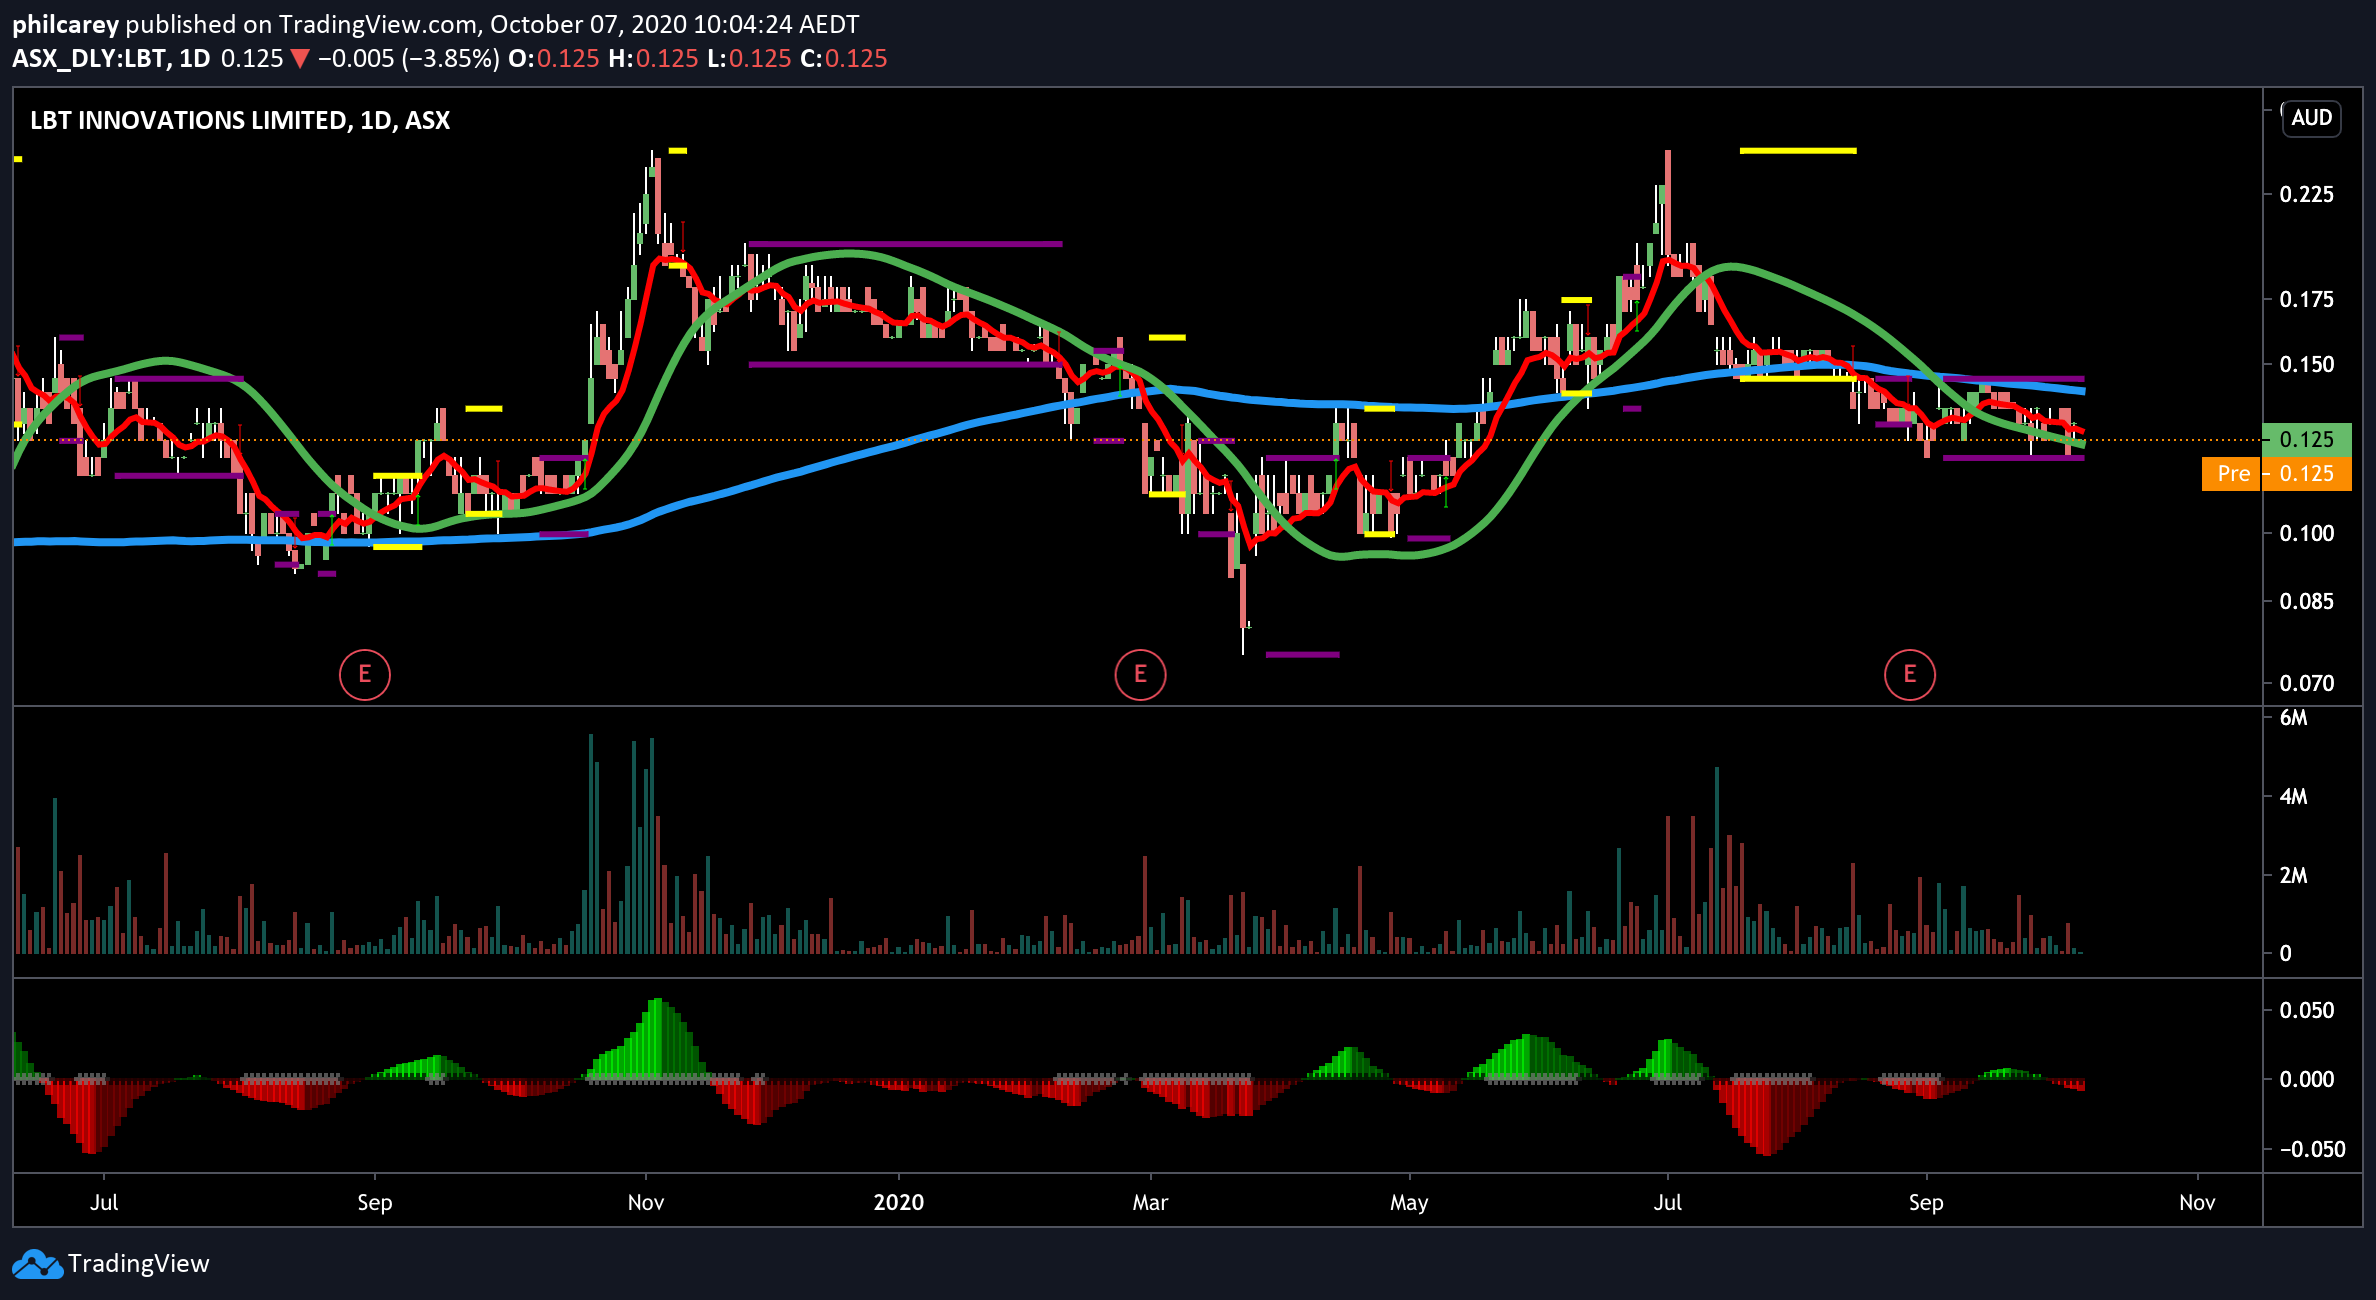Click the 0.085 price axis label
This screenshot has height=1300, width=2376.
pyautogui.click(x=2306, y=601)
